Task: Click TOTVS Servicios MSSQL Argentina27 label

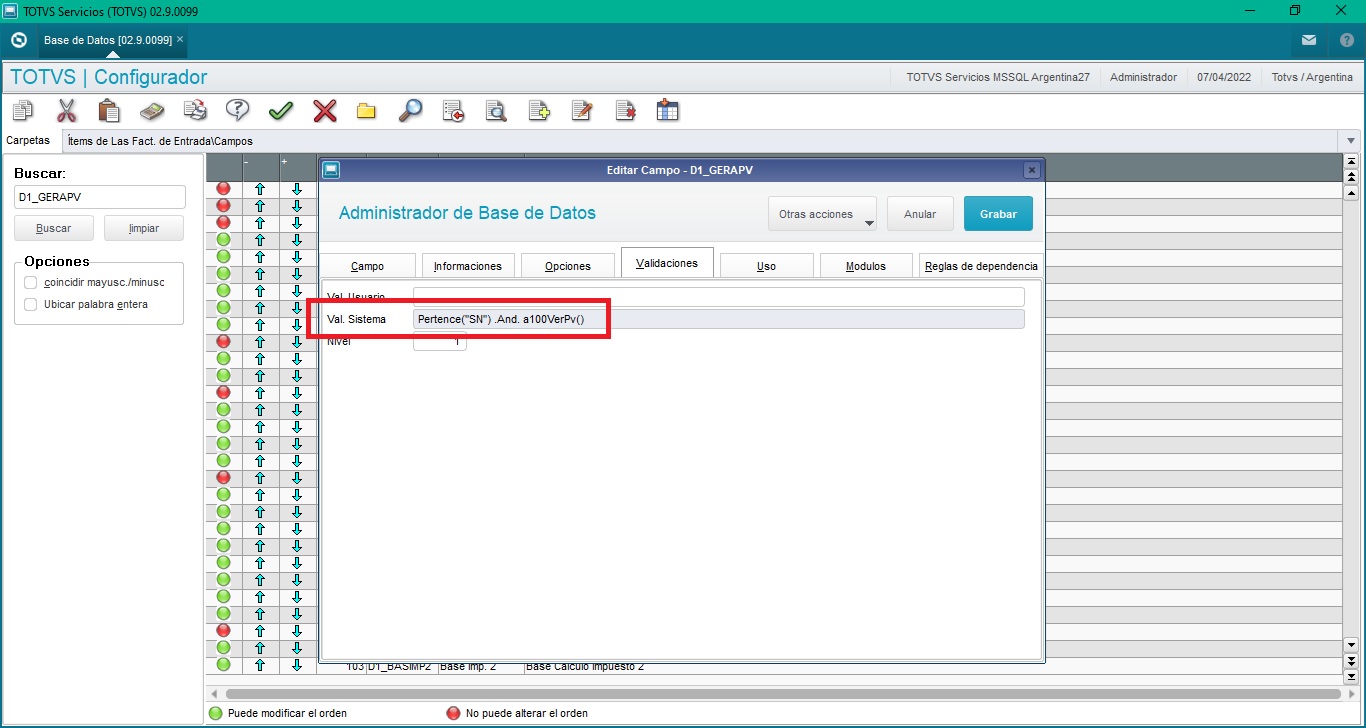Action: click(998, 77)
